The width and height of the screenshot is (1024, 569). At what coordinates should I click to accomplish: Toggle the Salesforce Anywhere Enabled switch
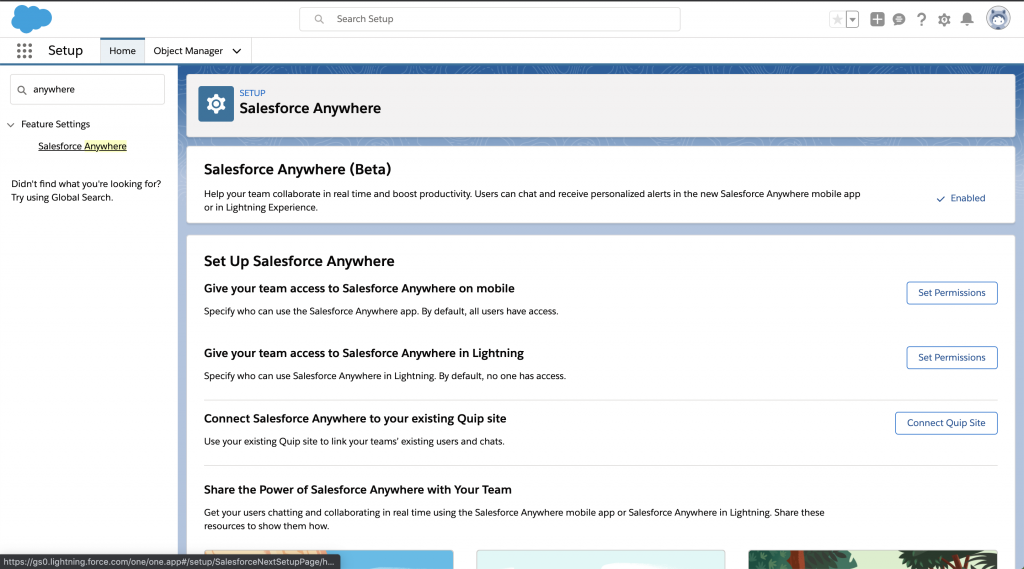961,199
